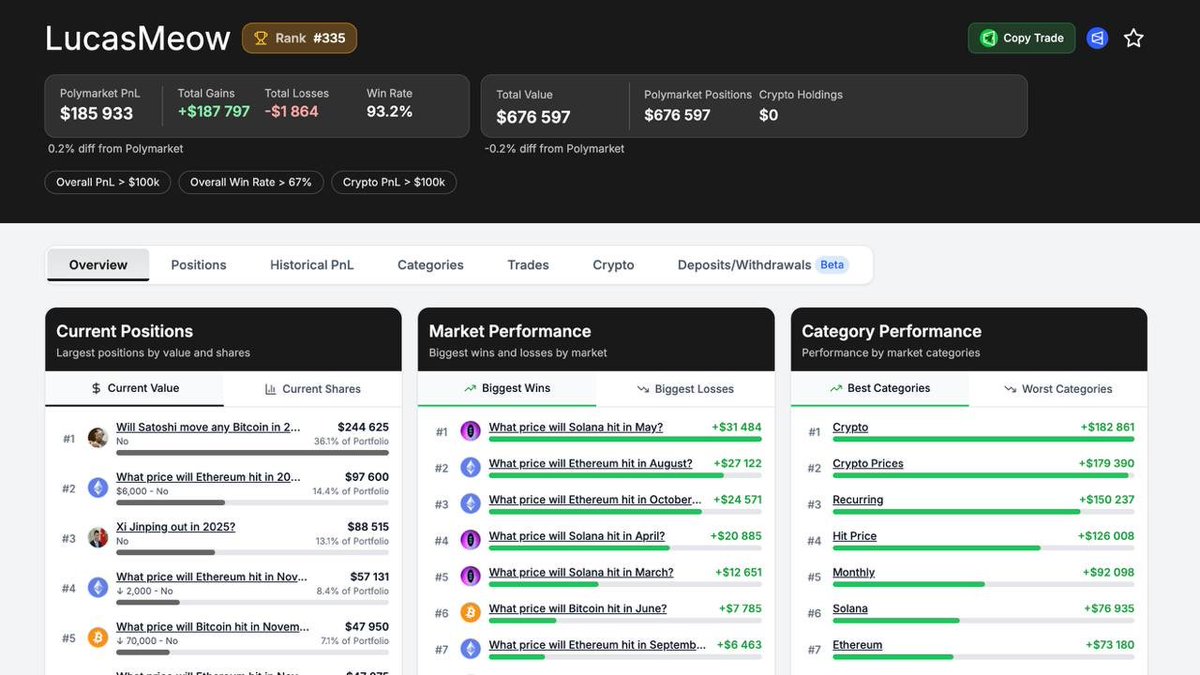Open What price will Bitcoin hit in June
Viewport: 1200px width, 675px height.
pos(578,609)
